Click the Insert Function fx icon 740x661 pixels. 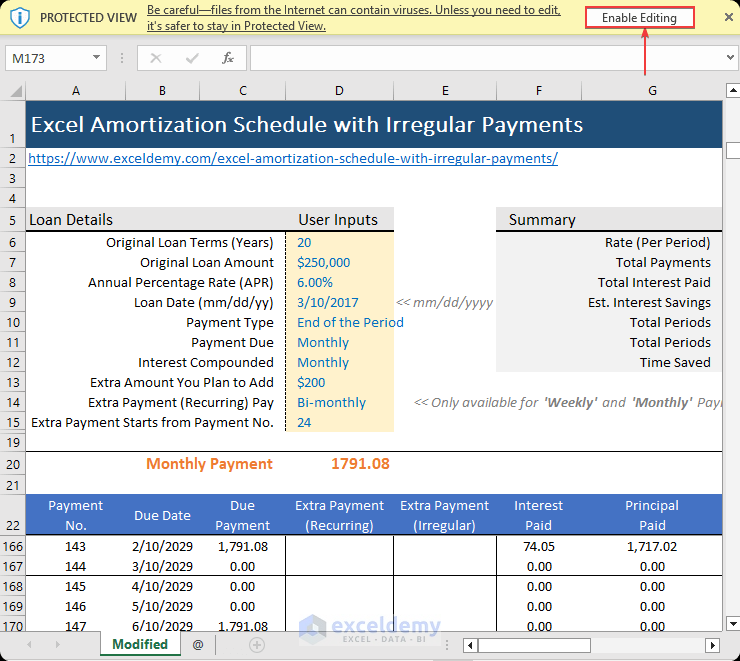(x=228, y=58)
